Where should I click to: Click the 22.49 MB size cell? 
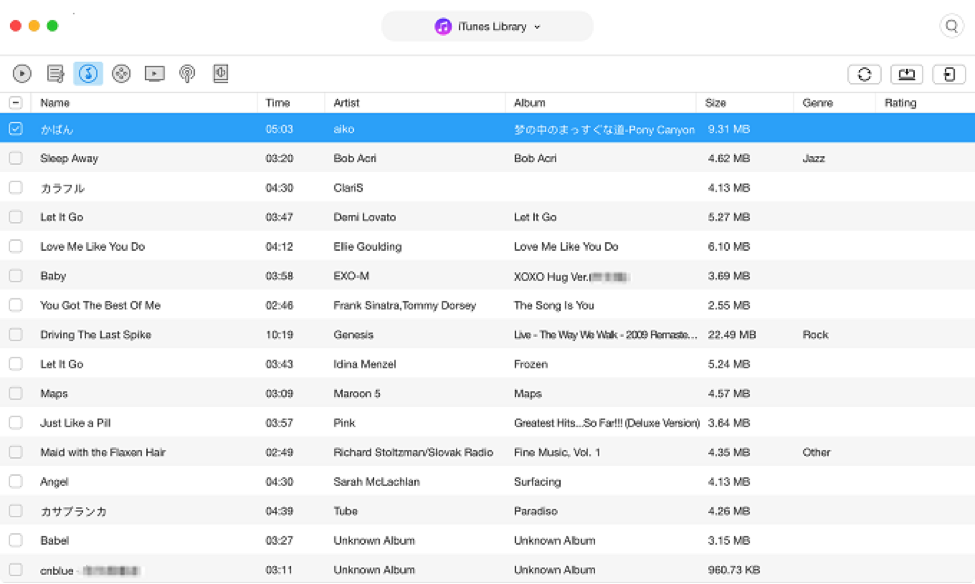[x=732, y=335]
